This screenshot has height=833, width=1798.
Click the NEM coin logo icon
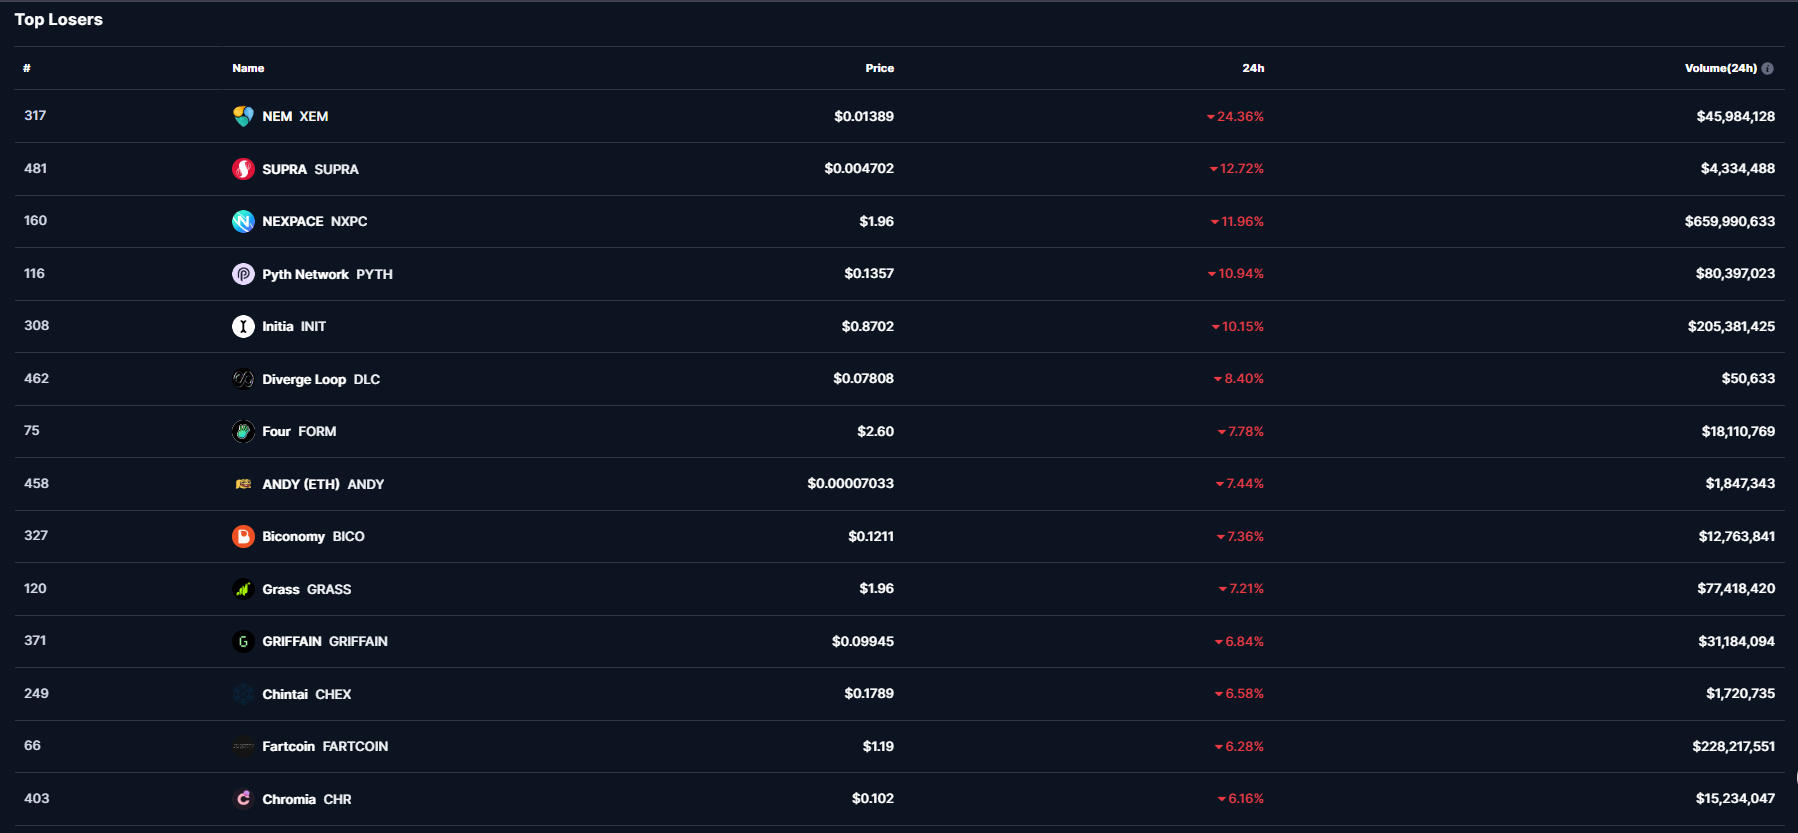tap(243, 116)
